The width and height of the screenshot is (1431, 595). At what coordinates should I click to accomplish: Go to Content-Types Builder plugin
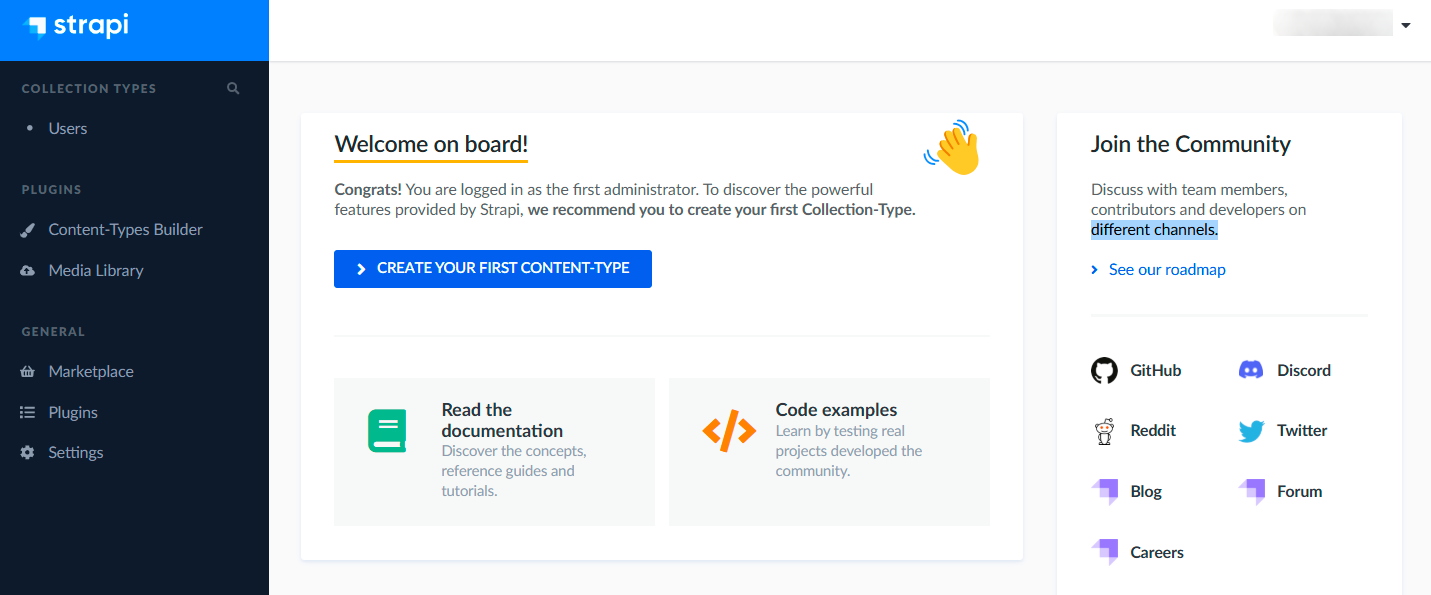coord(125,230)
